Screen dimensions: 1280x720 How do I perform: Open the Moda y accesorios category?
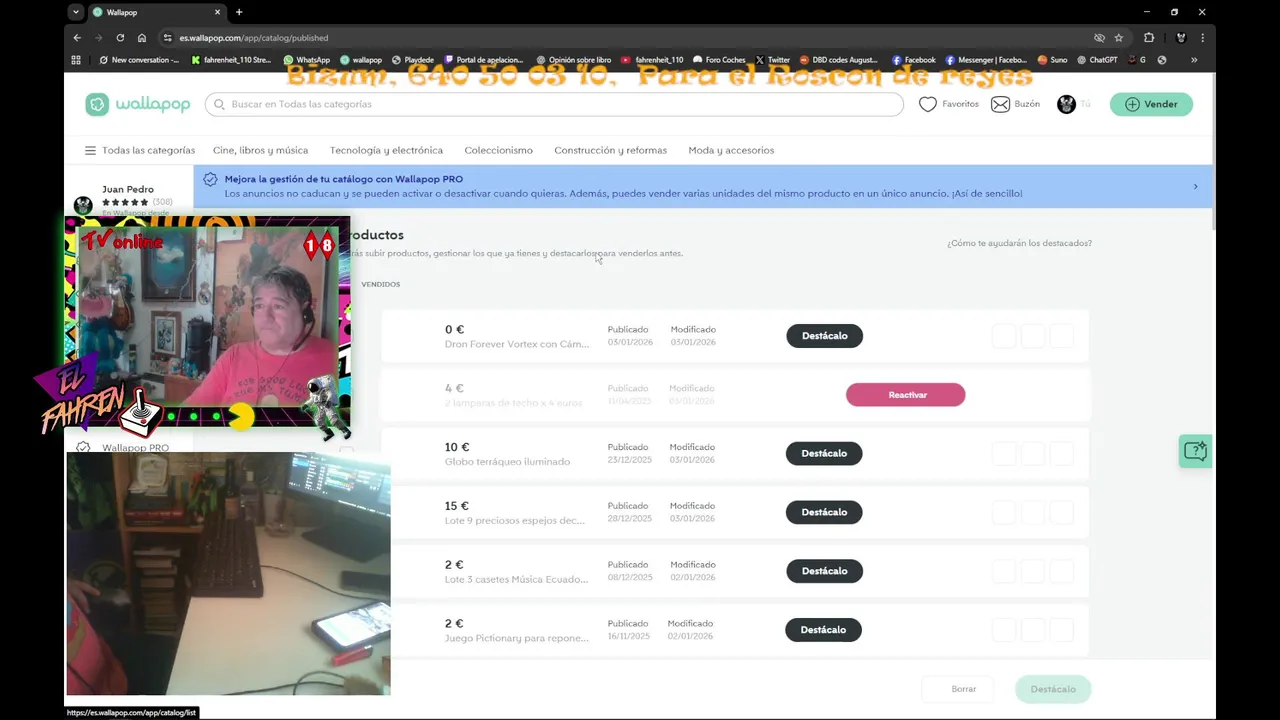pos(731,150)
